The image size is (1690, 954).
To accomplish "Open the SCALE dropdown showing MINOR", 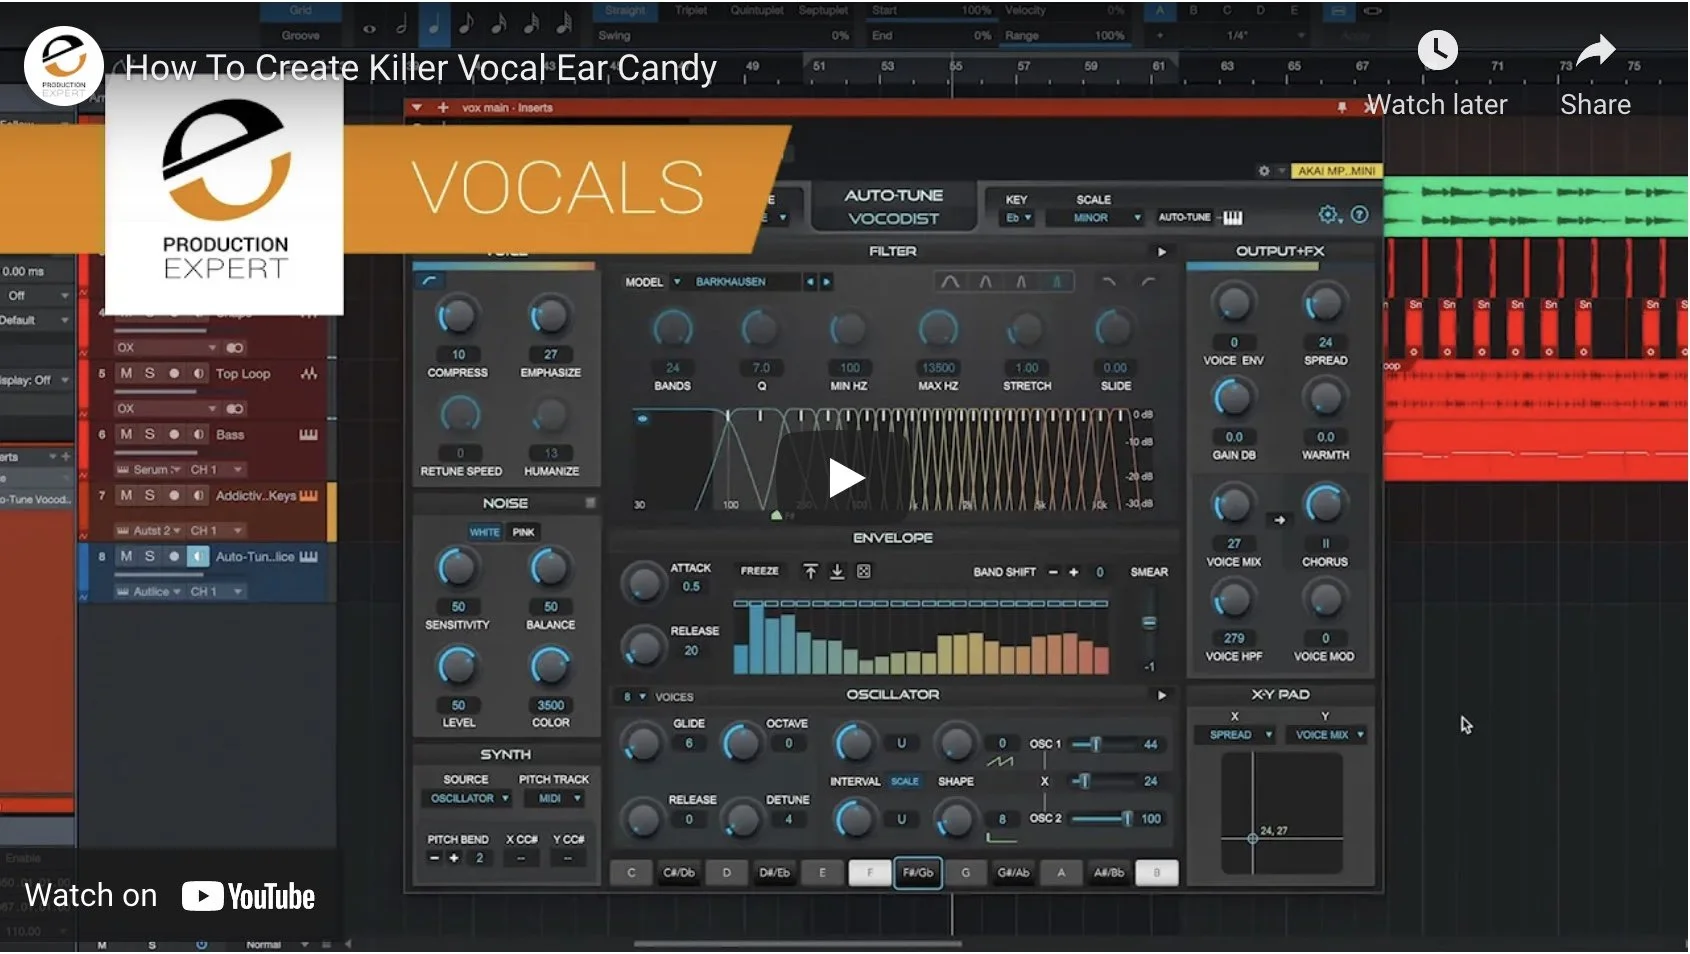I will click(x=1094, y=218).
